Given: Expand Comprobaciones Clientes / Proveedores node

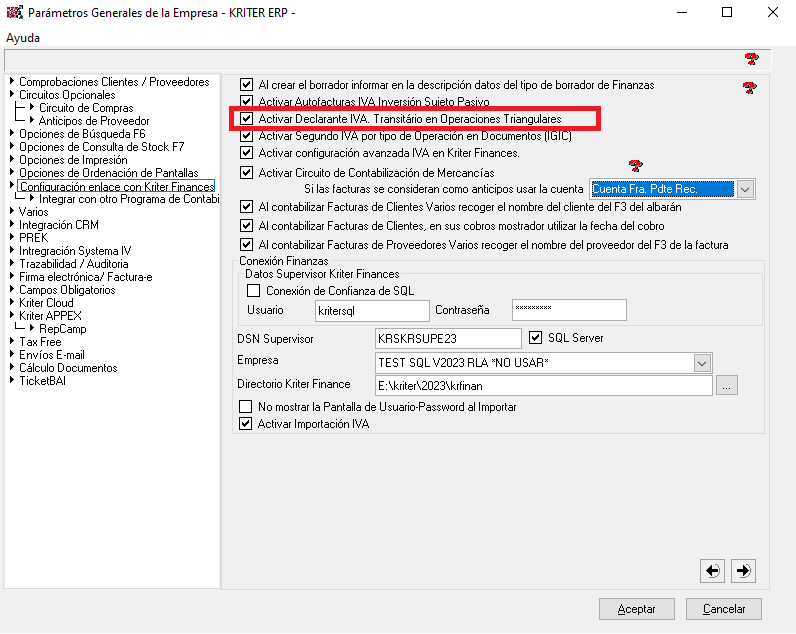Looking at the screenshot, I should tap(12, 81).
